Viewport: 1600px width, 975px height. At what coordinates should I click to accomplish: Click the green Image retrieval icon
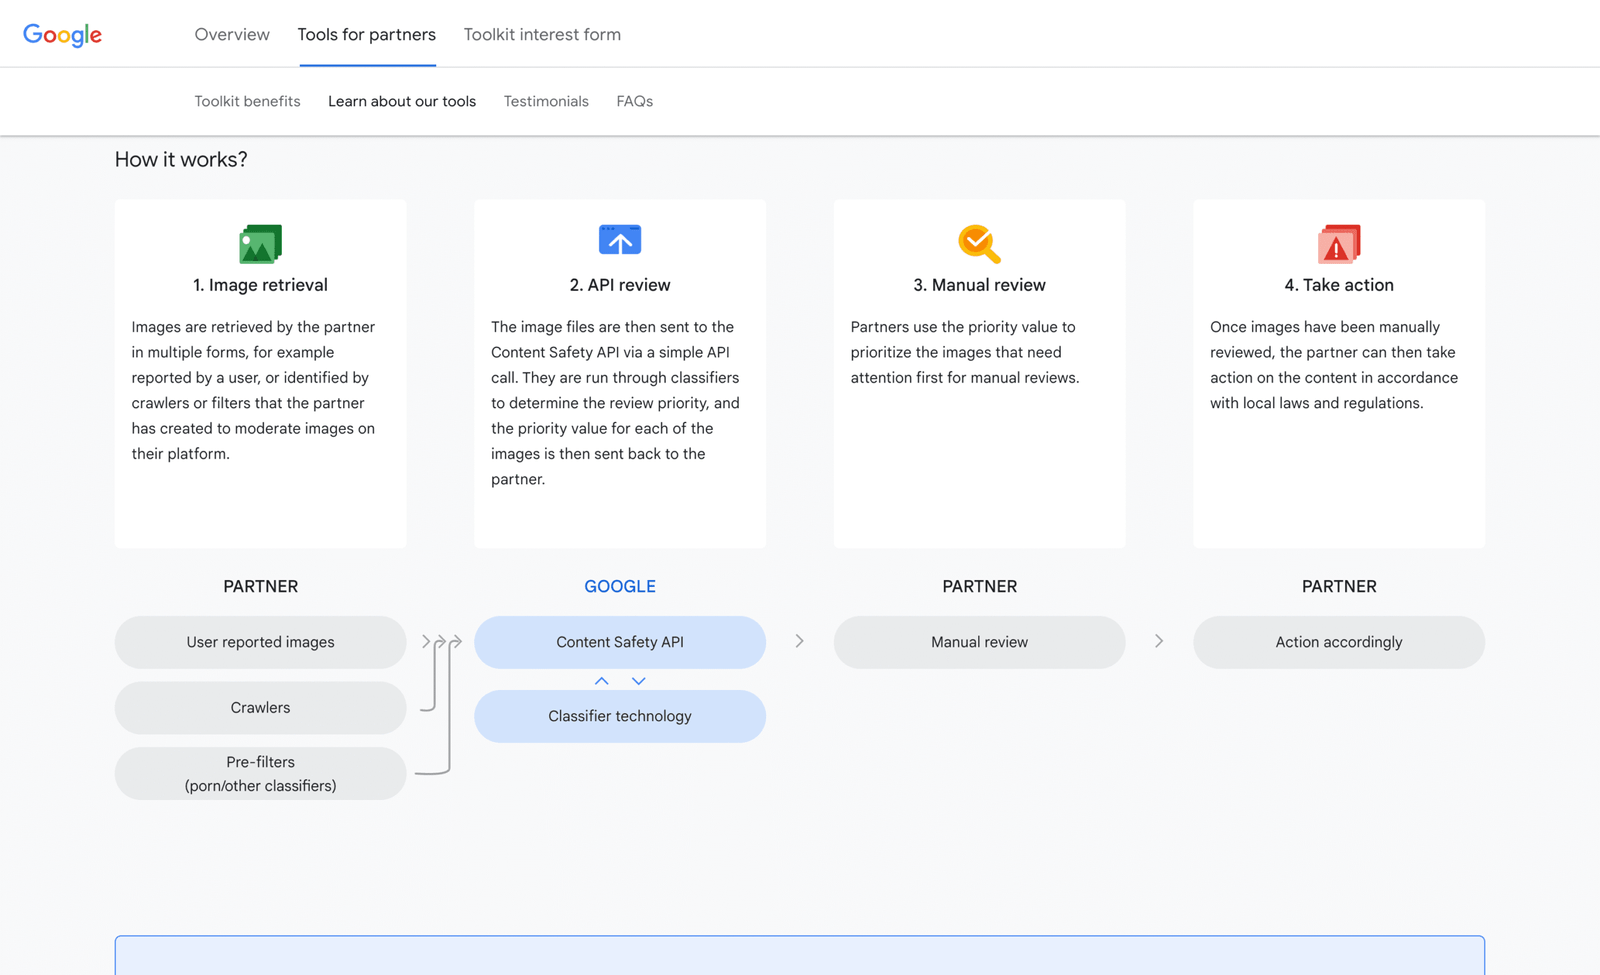[x=260, y=243]
